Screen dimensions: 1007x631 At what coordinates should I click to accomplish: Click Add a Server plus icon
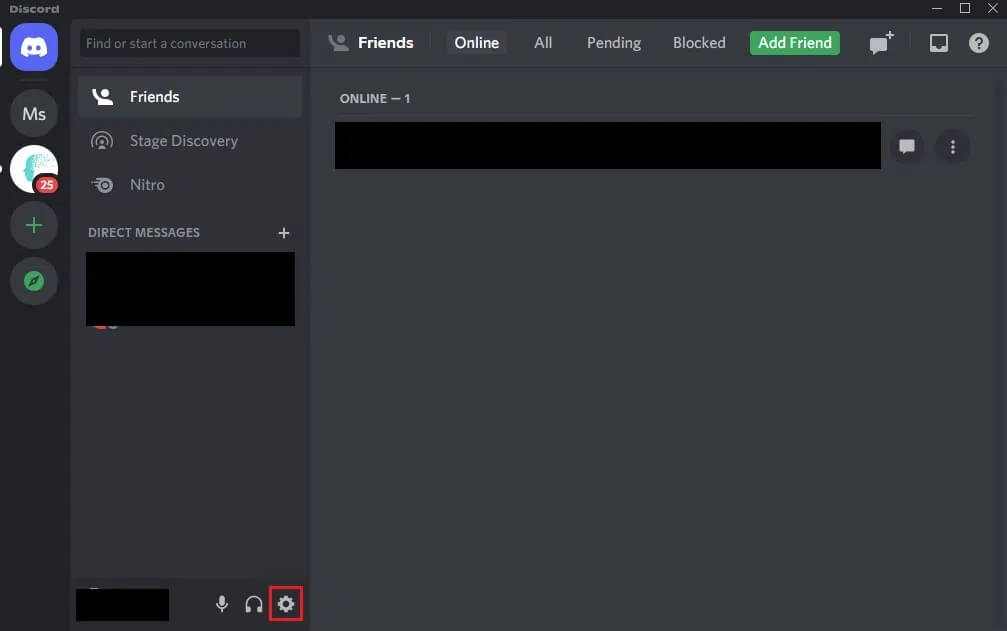34,225
